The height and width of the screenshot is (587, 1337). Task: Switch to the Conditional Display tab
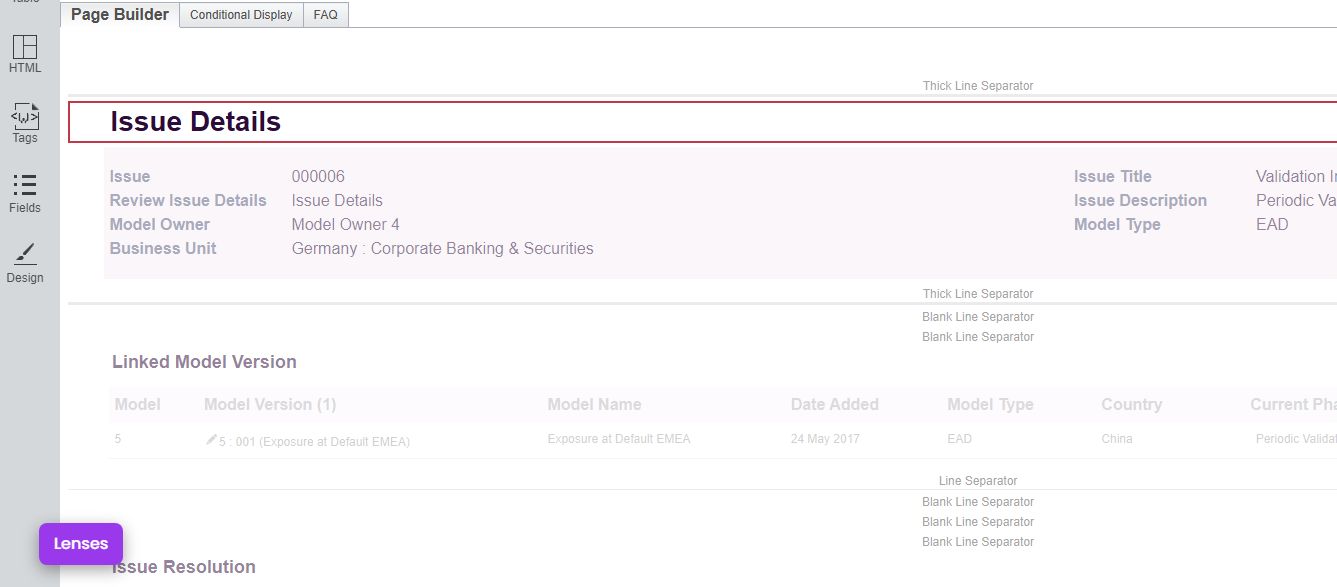click(x=241, y=15)
